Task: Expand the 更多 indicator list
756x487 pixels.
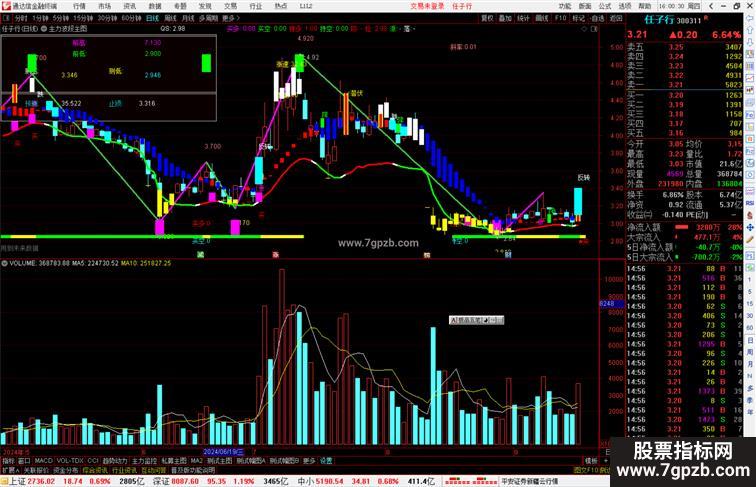Action: click(309, 461)
